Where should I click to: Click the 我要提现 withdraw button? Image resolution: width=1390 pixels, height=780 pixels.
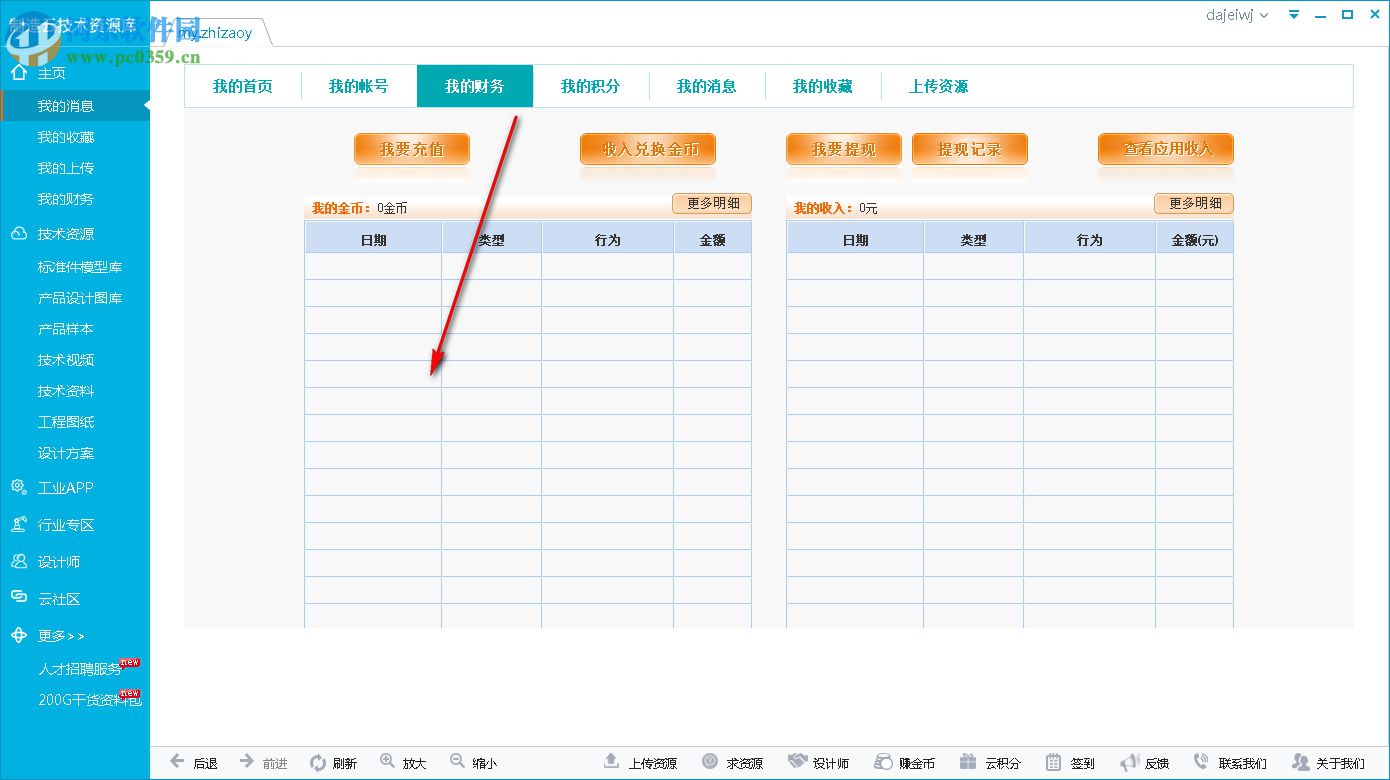click(x=843, y=148)
